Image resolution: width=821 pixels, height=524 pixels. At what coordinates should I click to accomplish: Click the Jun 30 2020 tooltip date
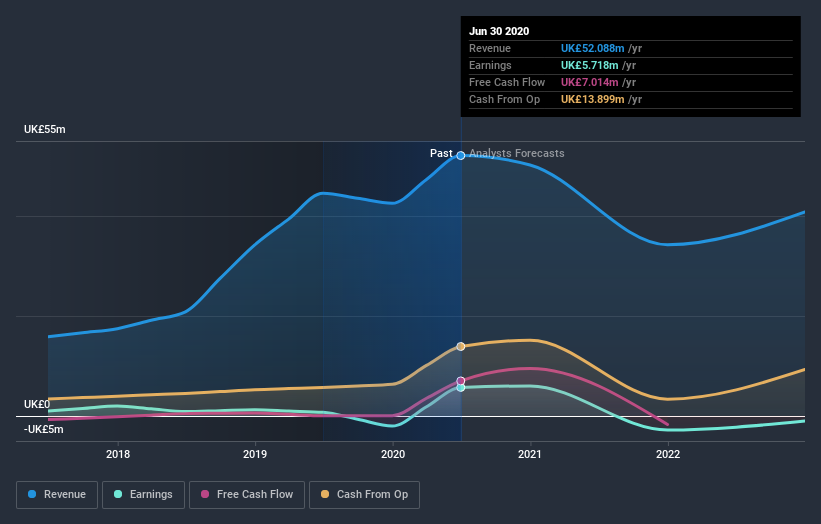tap(499, 31)
